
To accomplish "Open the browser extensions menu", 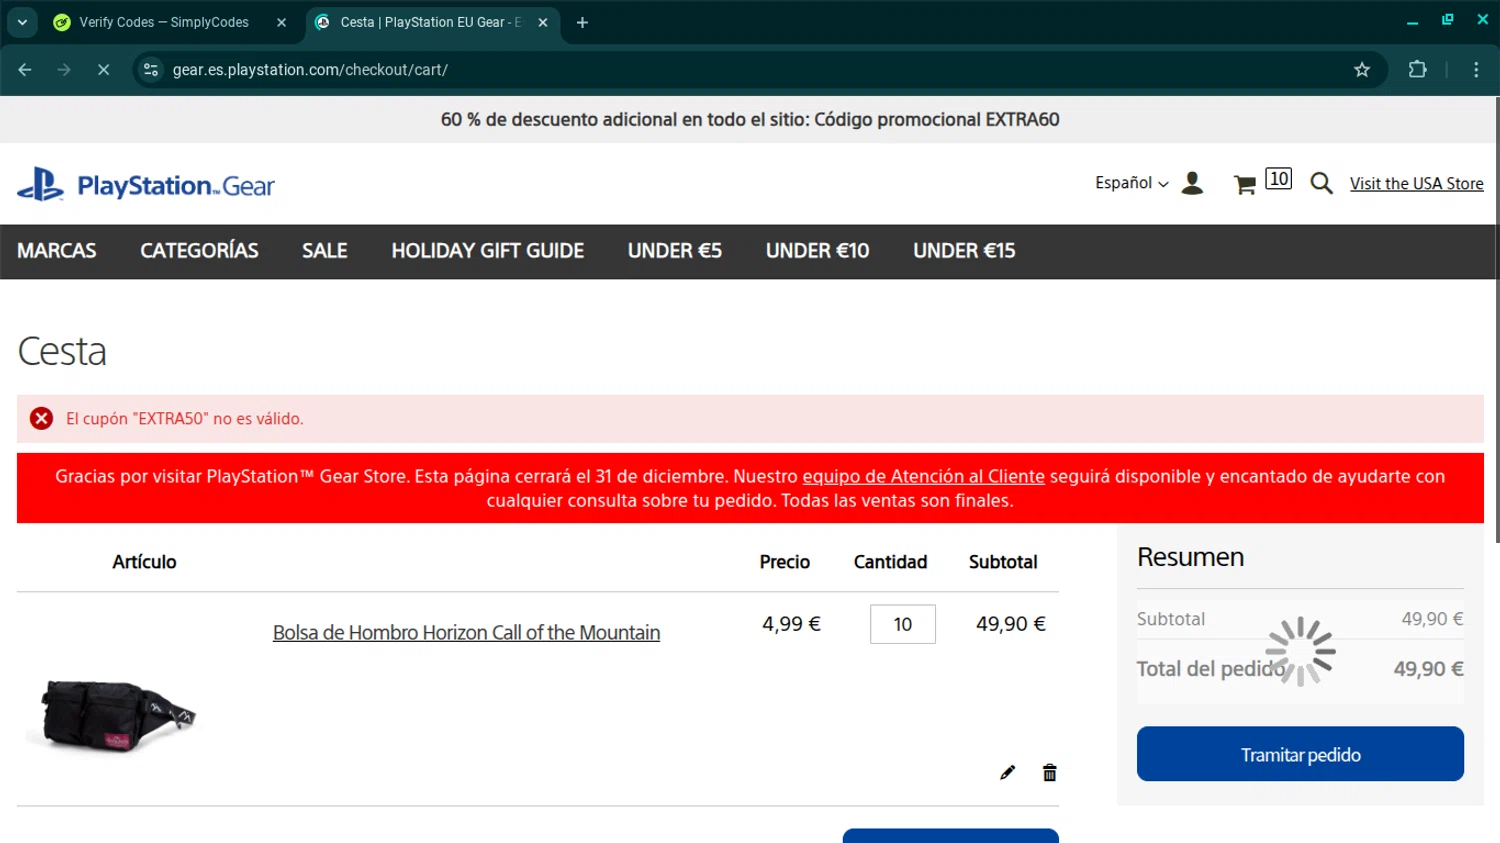I will (1417, 69).
